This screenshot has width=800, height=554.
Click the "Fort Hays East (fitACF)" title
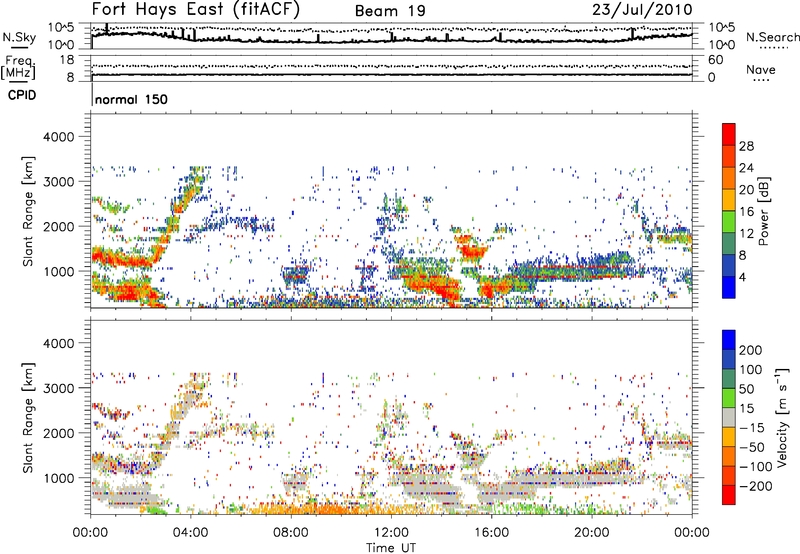coord(196,10)
